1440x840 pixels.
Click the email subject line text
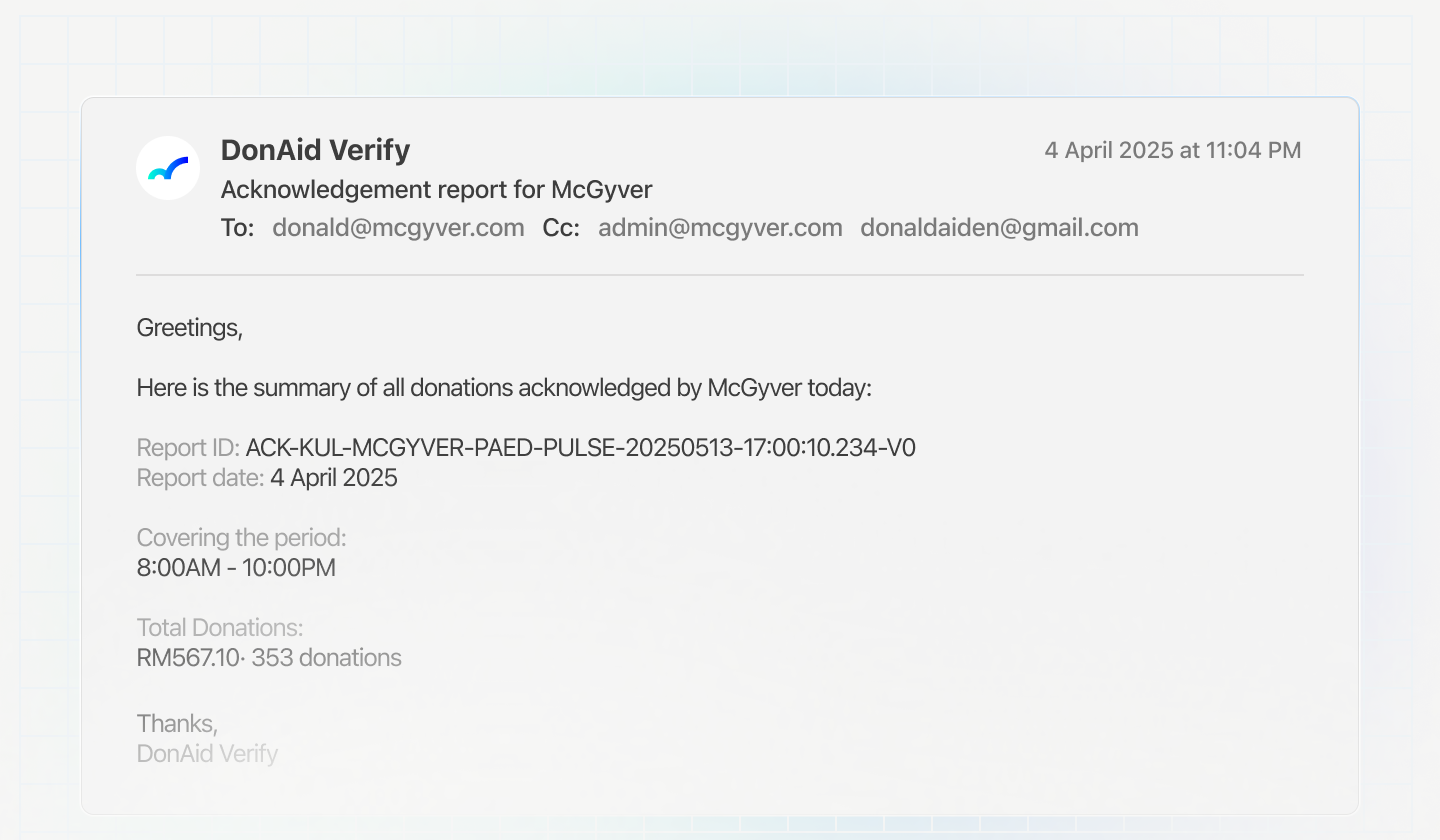coord(436,190)
